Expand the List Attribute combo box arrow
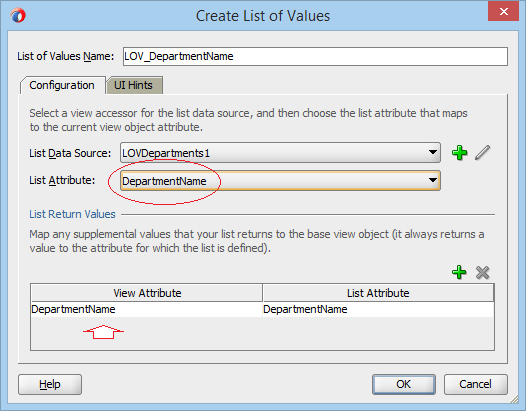The height and width of the screenshot is (411, 526). tap(433, 181)
